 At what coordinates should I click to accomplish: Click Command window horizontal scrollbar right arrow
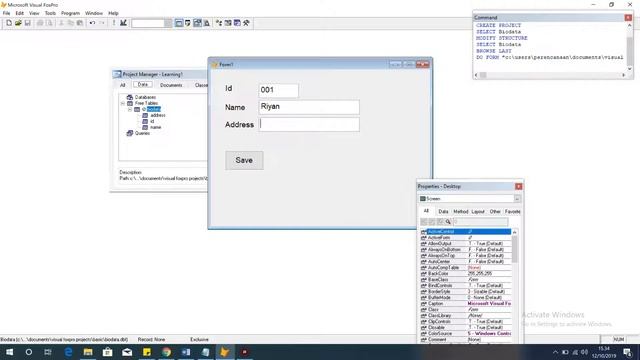[x=624, y=75]
